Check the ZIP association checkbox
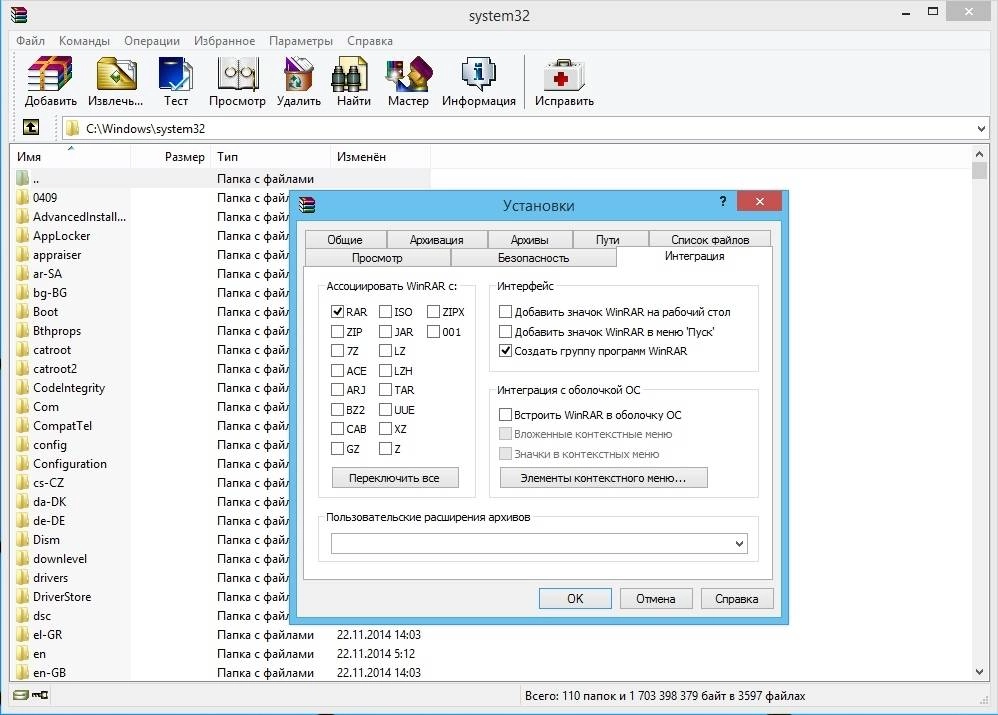Viewport: 998px width, 715px height. coord(338,332)
